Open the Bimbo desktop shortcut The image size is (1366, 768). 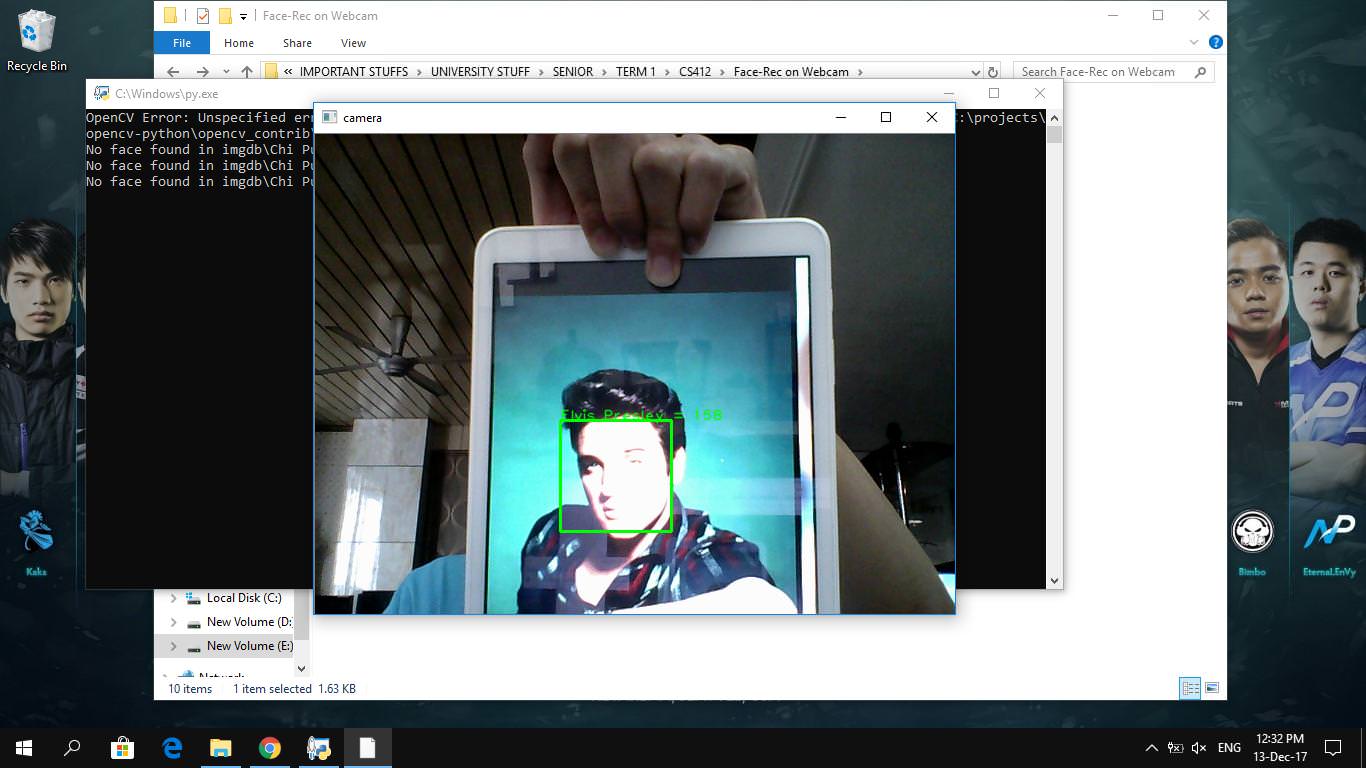(x=1251, y=544)
